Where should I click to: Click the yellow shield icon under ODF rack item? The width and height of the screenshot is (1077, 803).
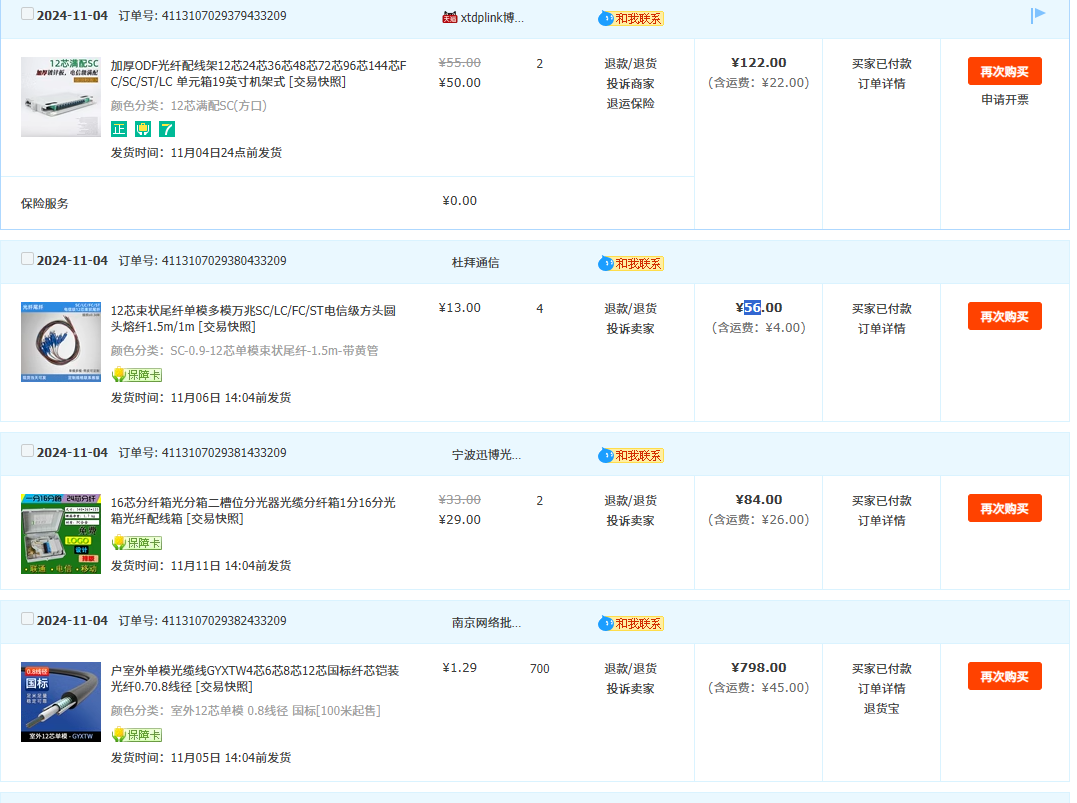point(143,129)
